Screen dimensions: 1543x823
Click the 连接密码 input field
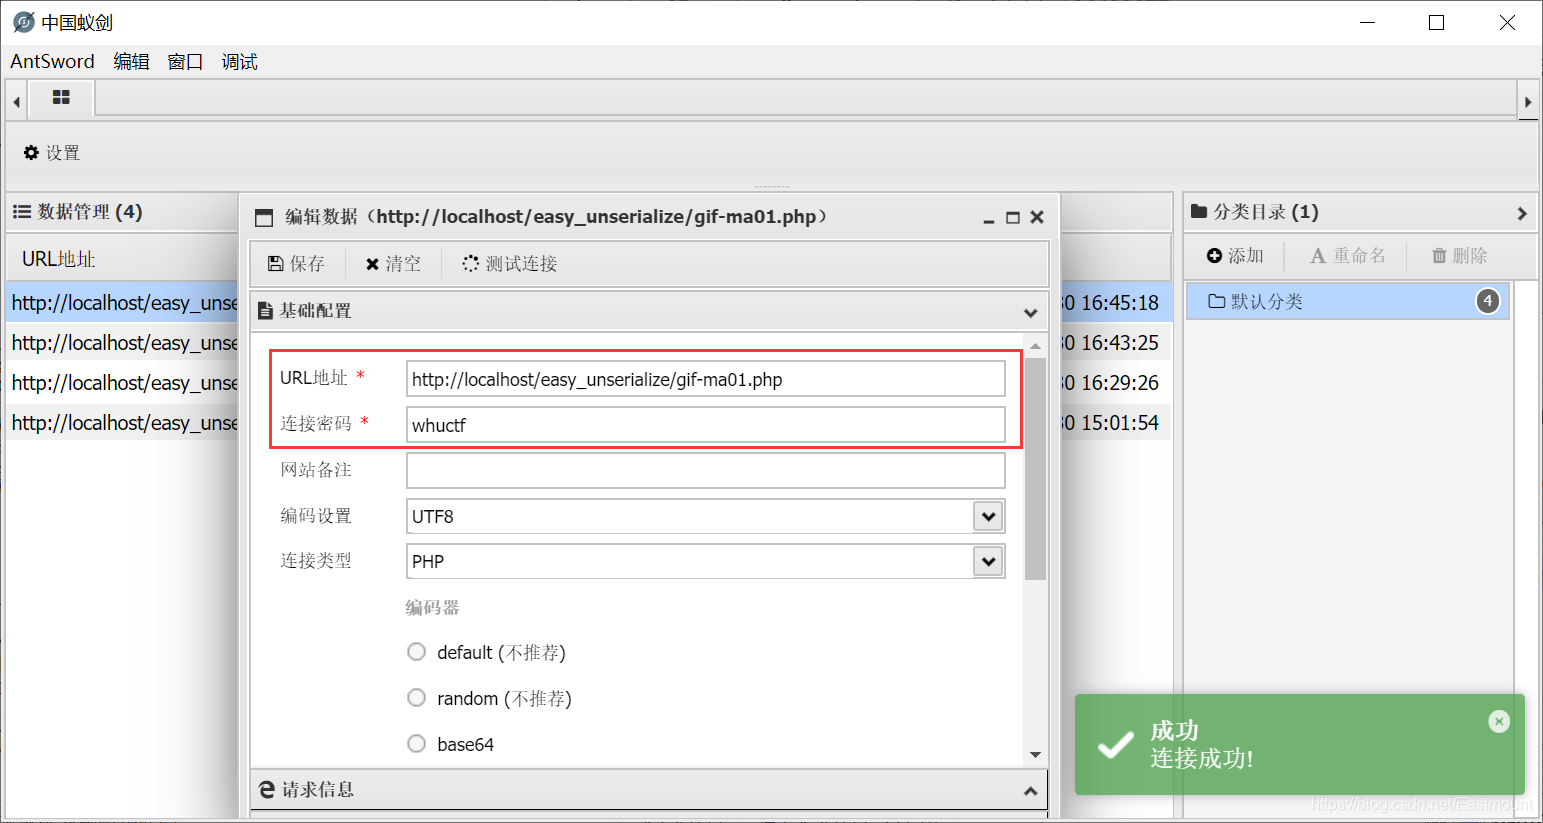click(x=706, y=425)
